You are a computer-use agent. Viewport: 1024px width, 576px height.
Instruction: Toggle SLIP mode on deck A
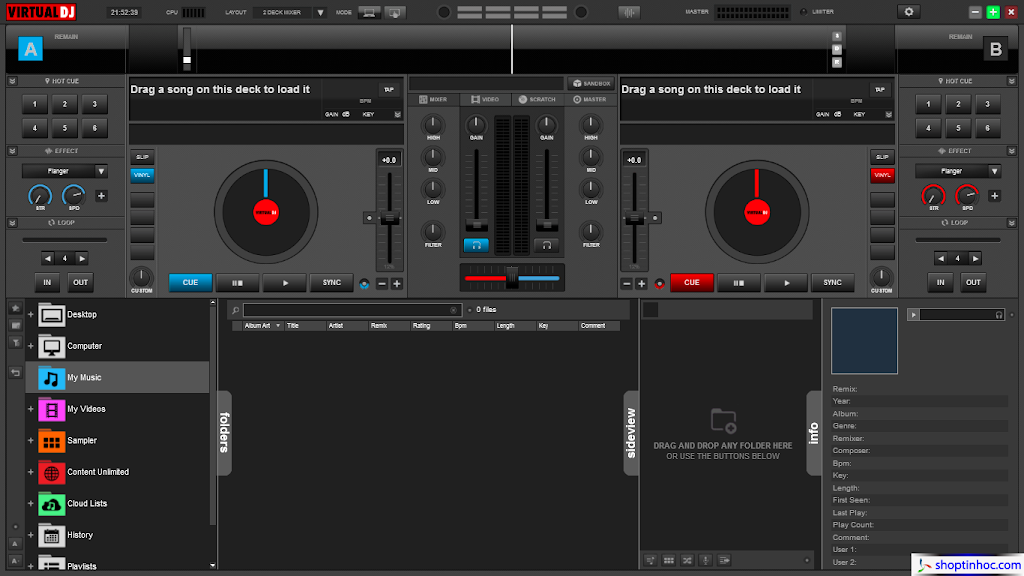pyautogui.click(x=142, y=157)
